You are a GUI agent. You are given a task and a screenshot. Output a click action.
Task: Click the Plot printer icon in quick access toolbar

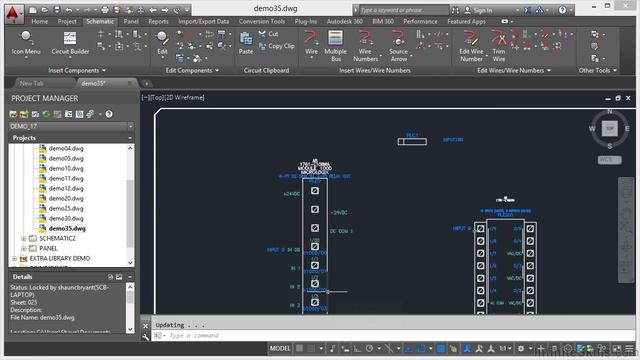coord(105,10)
